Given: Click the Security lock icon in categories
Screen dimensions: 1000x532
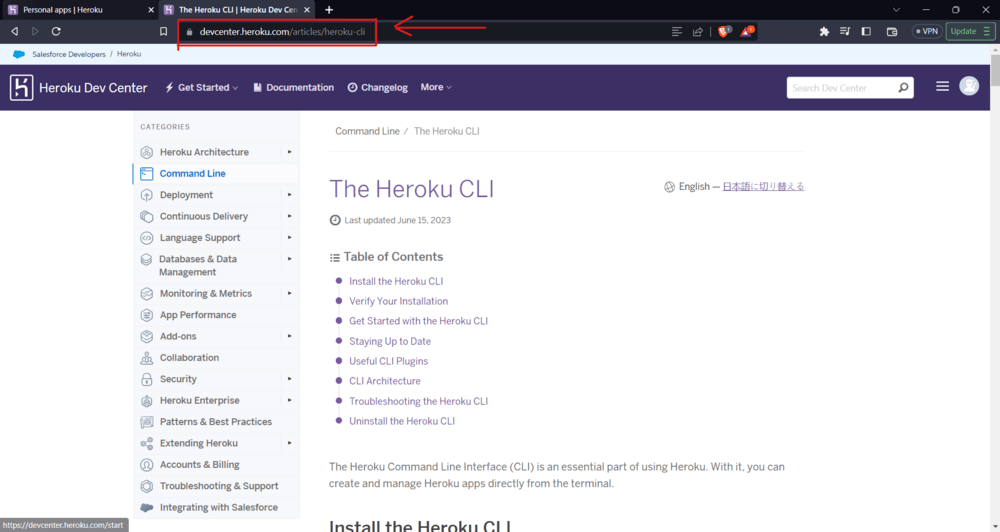Looking at the screenshot, I should click(x=147, y=379).
